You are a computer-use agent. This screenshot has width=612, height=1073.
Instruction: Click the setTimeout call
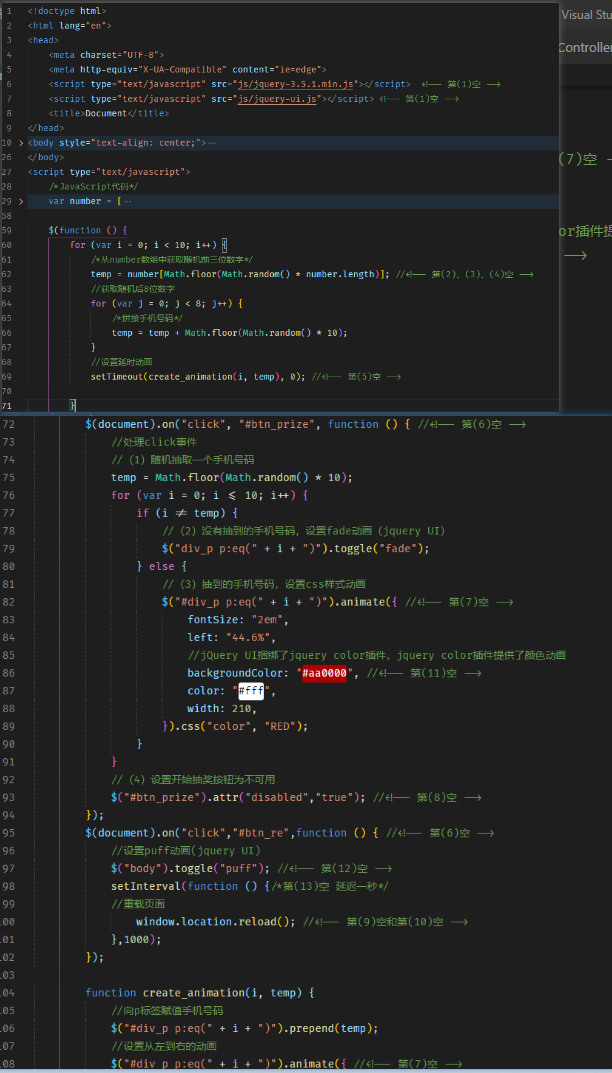(198, 376)
